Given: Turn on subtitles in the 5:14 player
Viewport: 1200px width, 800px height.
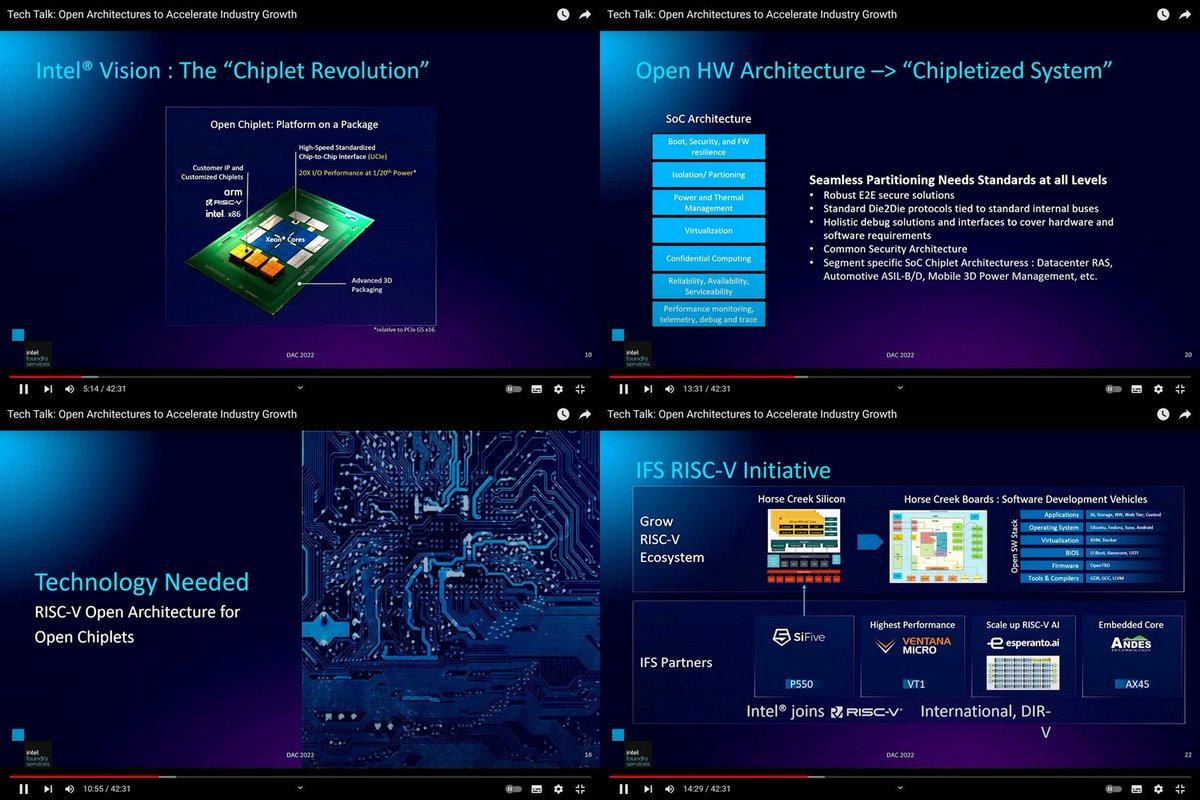Looking at the screenshot, I should 536,389.
